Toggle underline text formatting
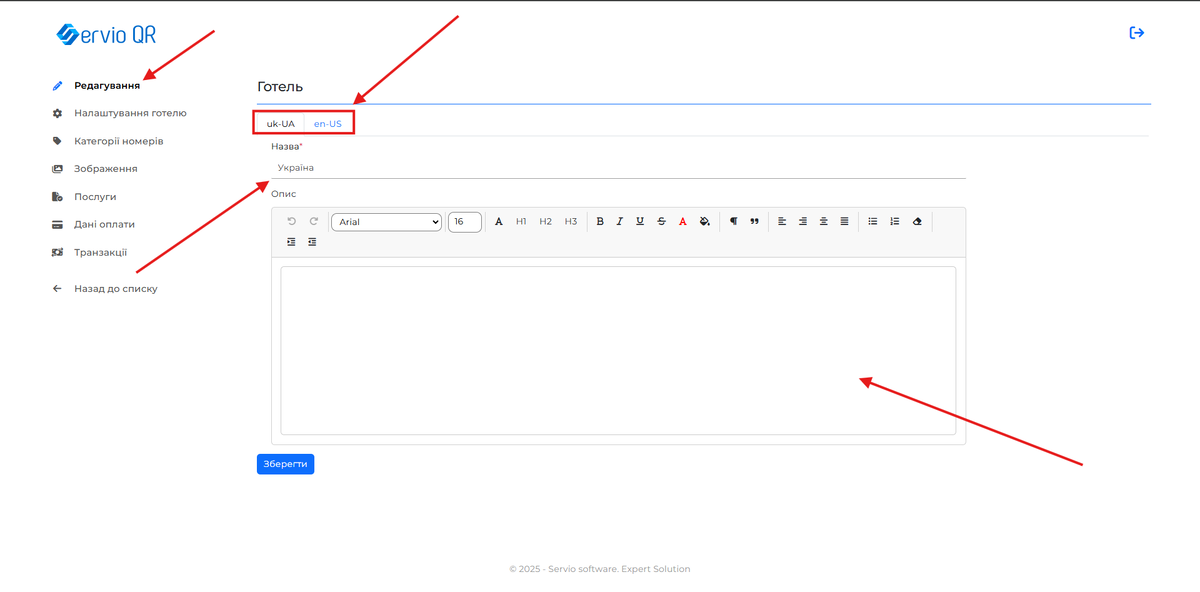 pos(640,222)
